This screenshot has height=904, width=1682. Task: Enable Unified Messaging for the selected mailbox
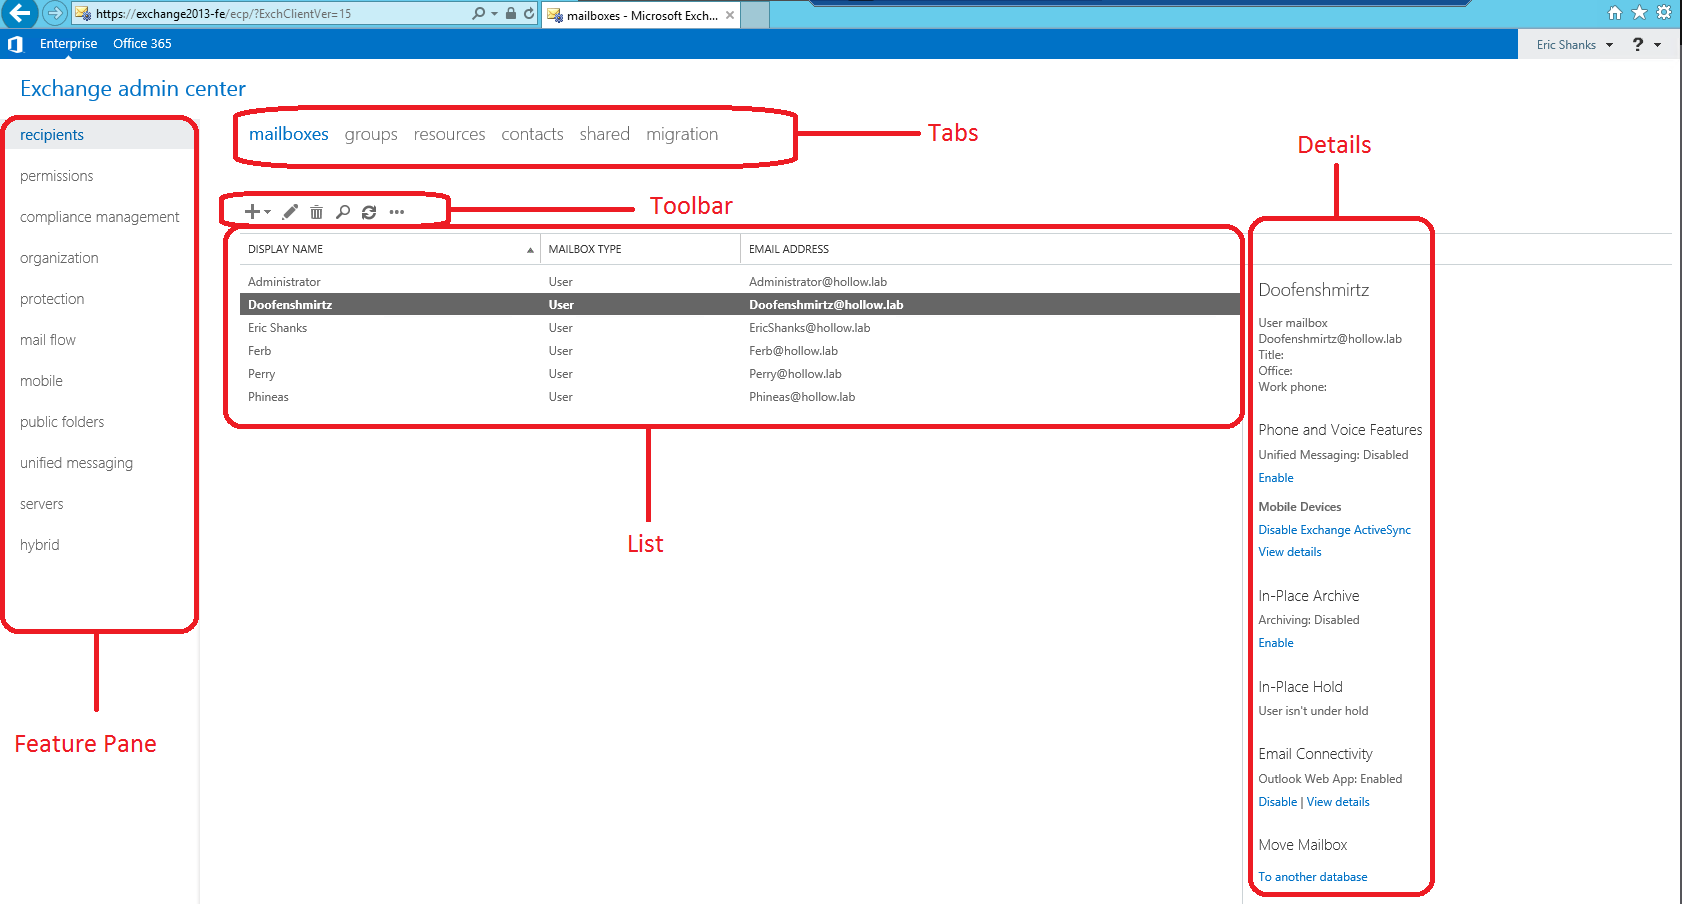pos(1275,478)
